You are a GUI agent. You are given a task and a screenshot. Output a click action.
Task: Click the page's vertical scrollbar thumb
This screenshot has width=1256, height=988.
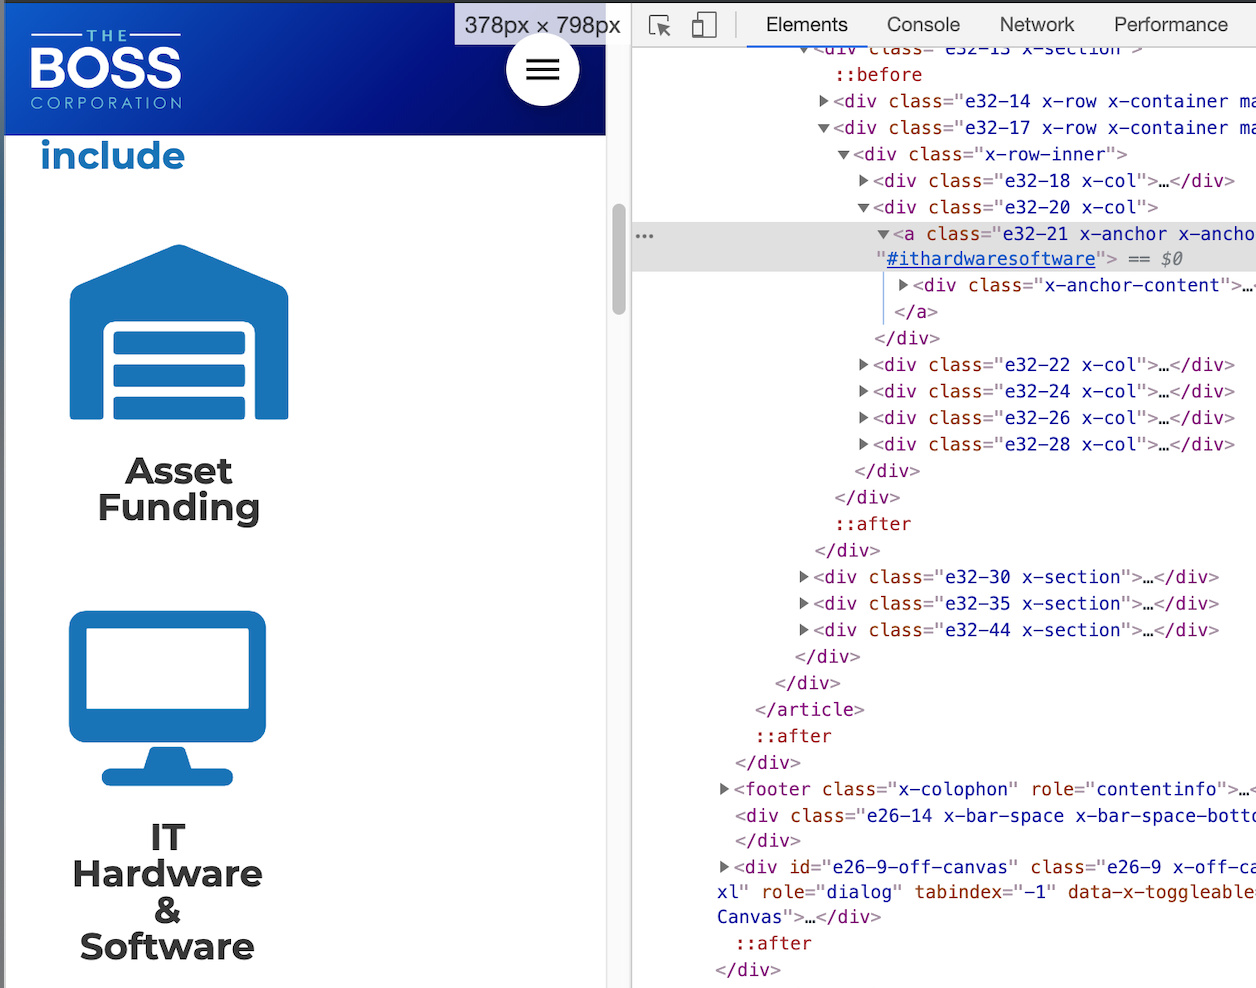(x=619, y=259)
